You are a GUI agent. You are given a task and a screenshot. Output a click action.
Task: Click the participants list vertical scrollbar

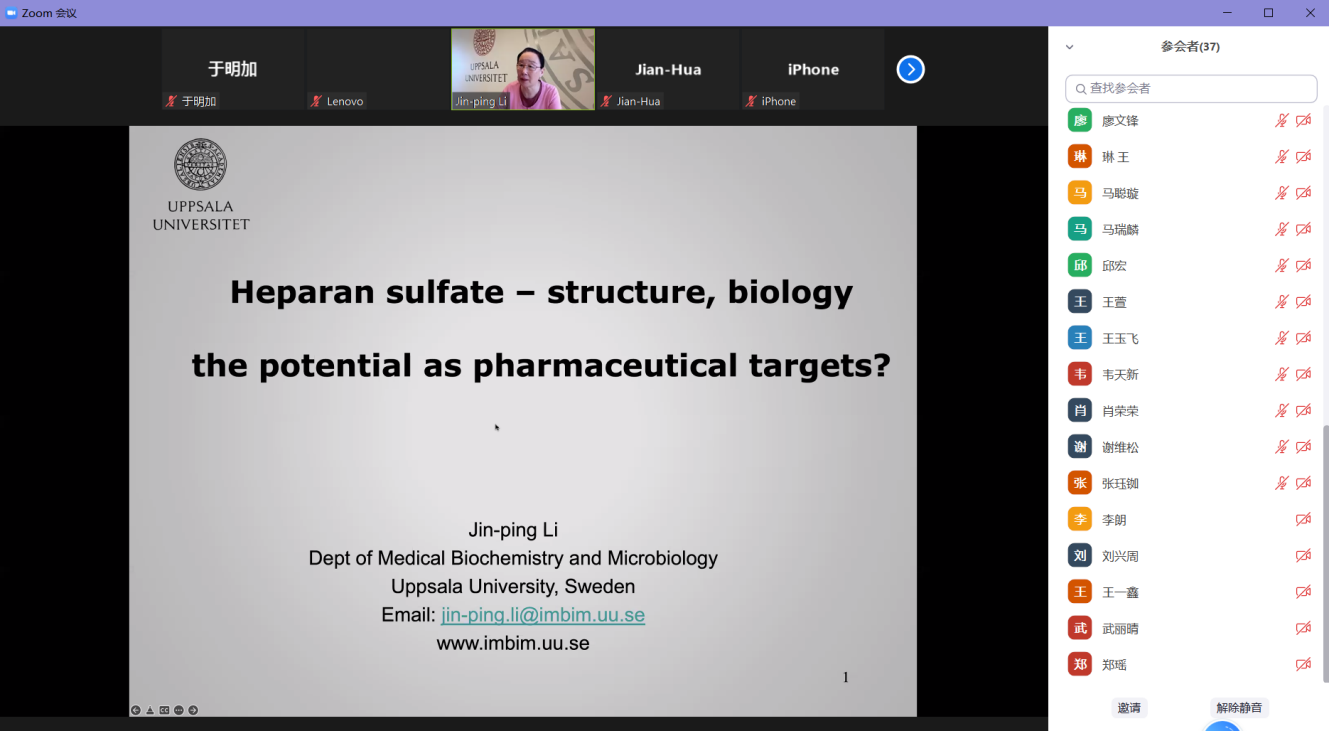pos(1325,550)
